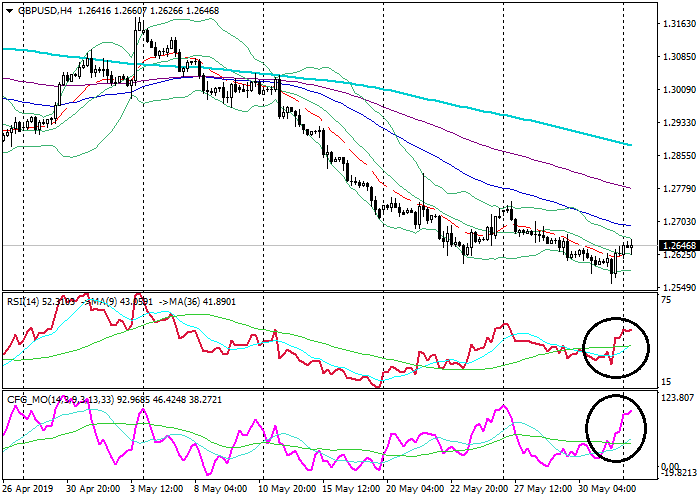Select the black circle in RSI panel
The image size is (700, 500).
(x=615, y=348)
